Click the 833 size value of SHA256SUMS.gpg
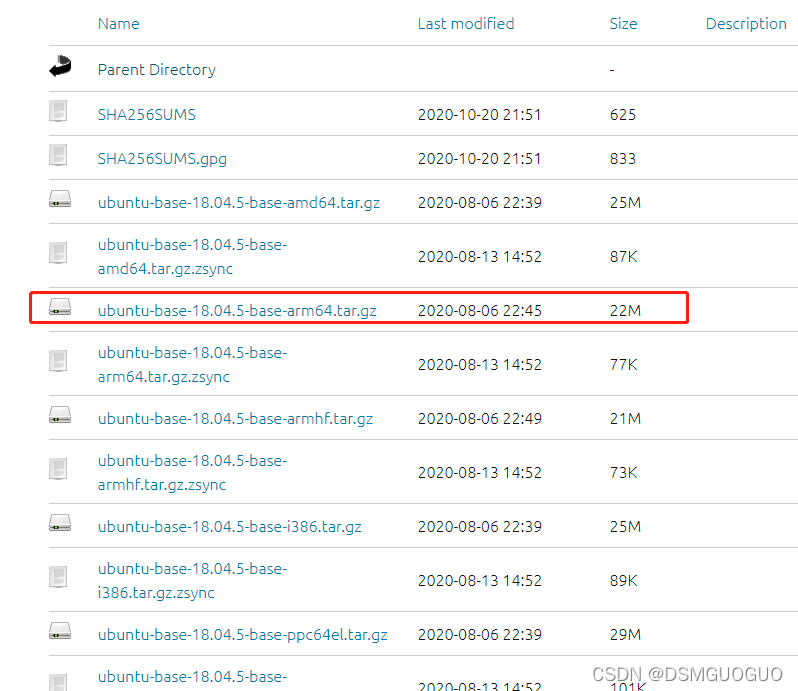 pyautogui.click(x=623, y=159)
